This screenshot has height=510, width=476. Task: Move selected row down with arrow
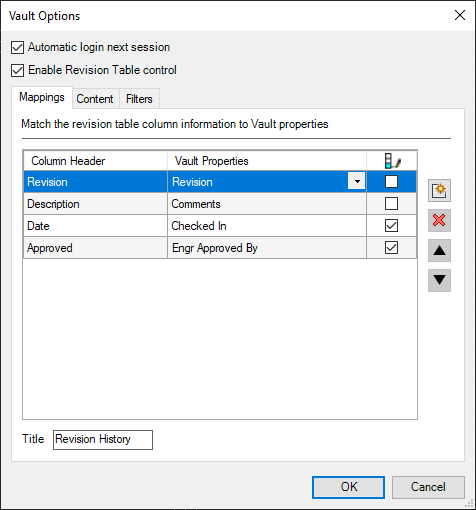click(439, 280)
